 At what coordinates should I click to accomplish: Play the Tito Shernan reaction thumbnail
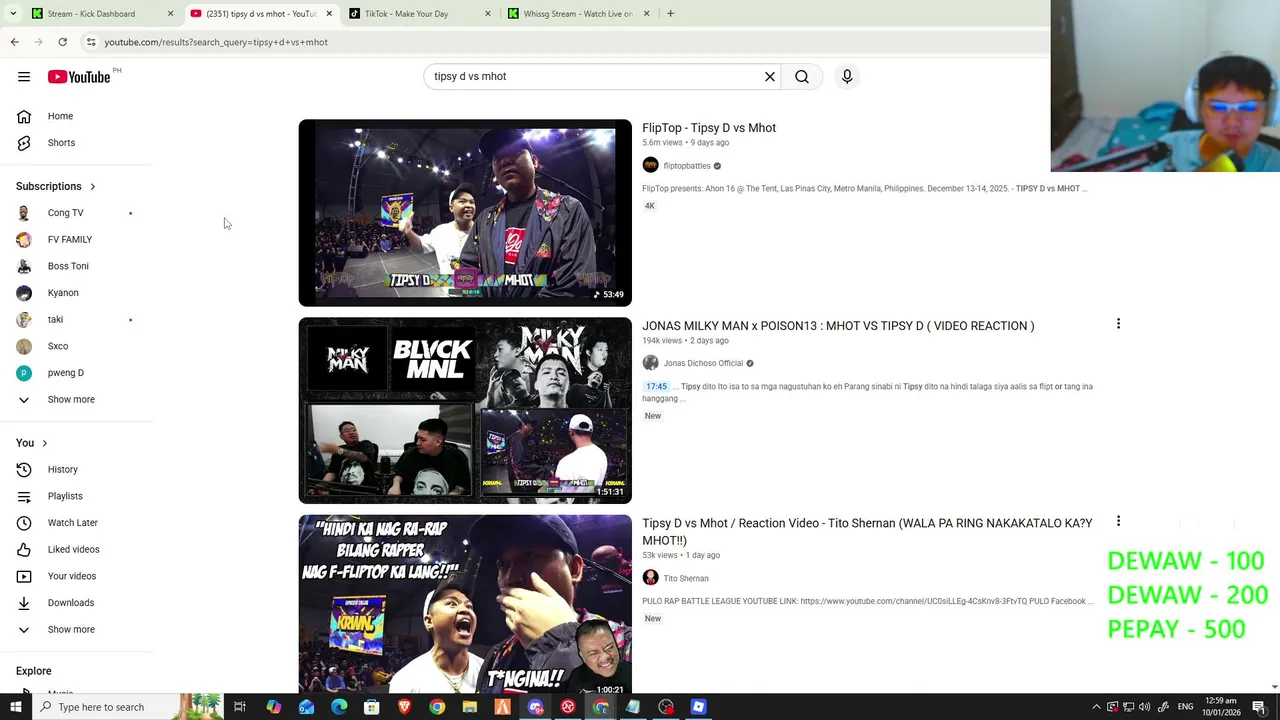click(465, 604)
